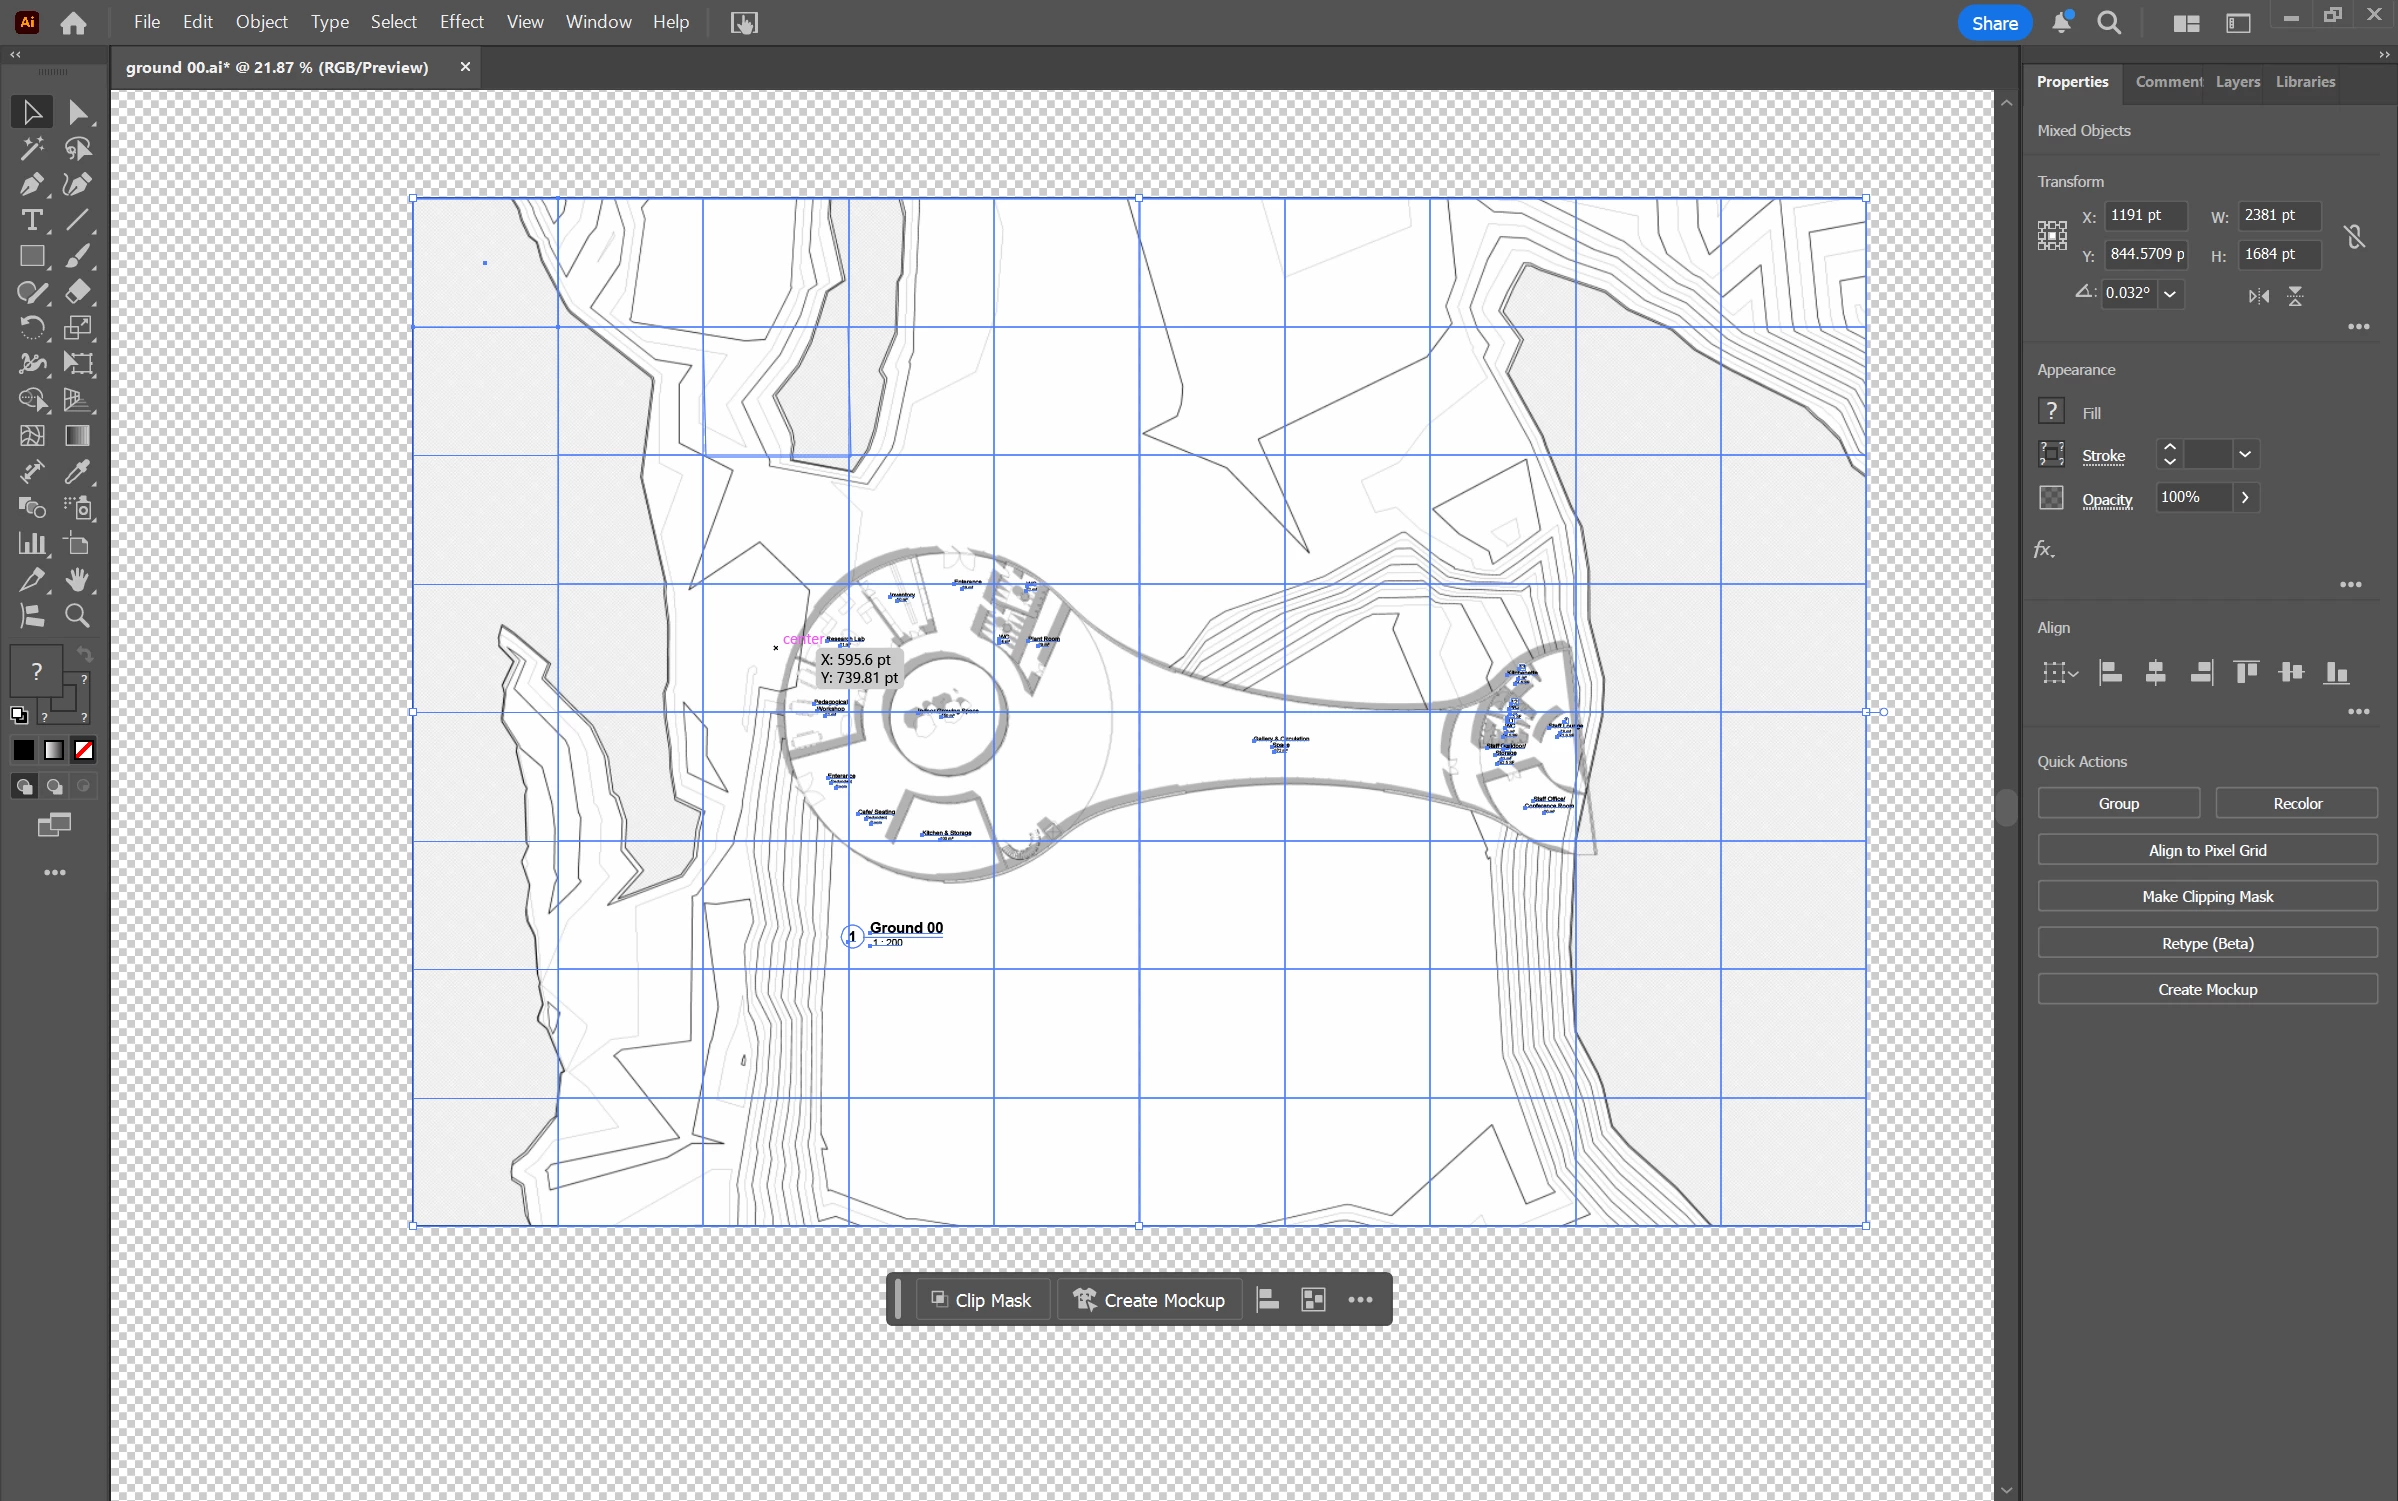Select the Type tool

[x=31, y=221]
